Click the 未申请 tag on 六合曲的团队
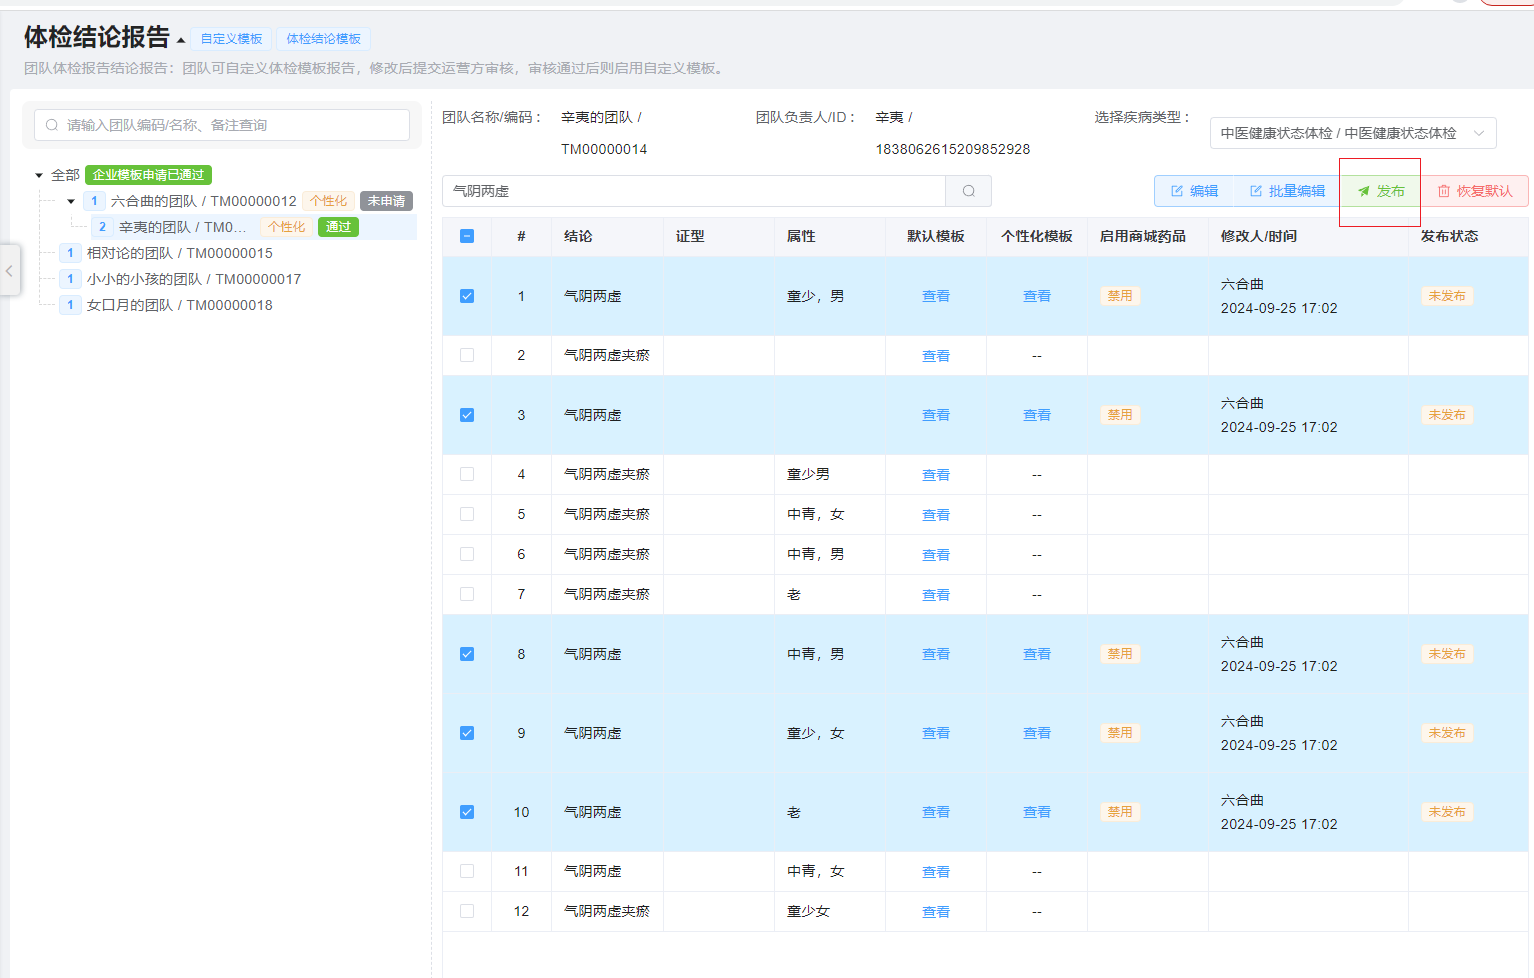 (386, 201)
